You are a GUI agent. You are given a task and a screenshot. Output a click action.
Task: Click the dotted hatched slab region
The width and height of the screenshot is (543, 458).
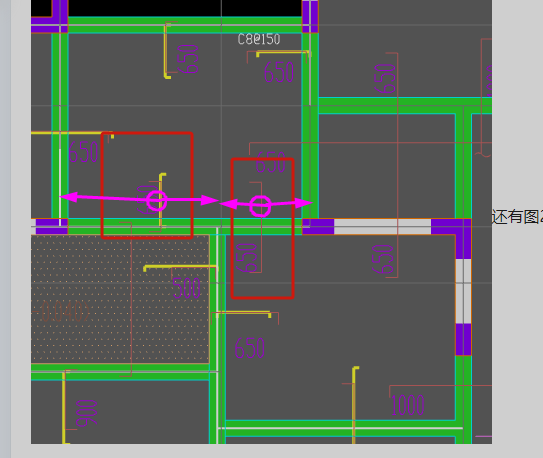click(120, 299)
